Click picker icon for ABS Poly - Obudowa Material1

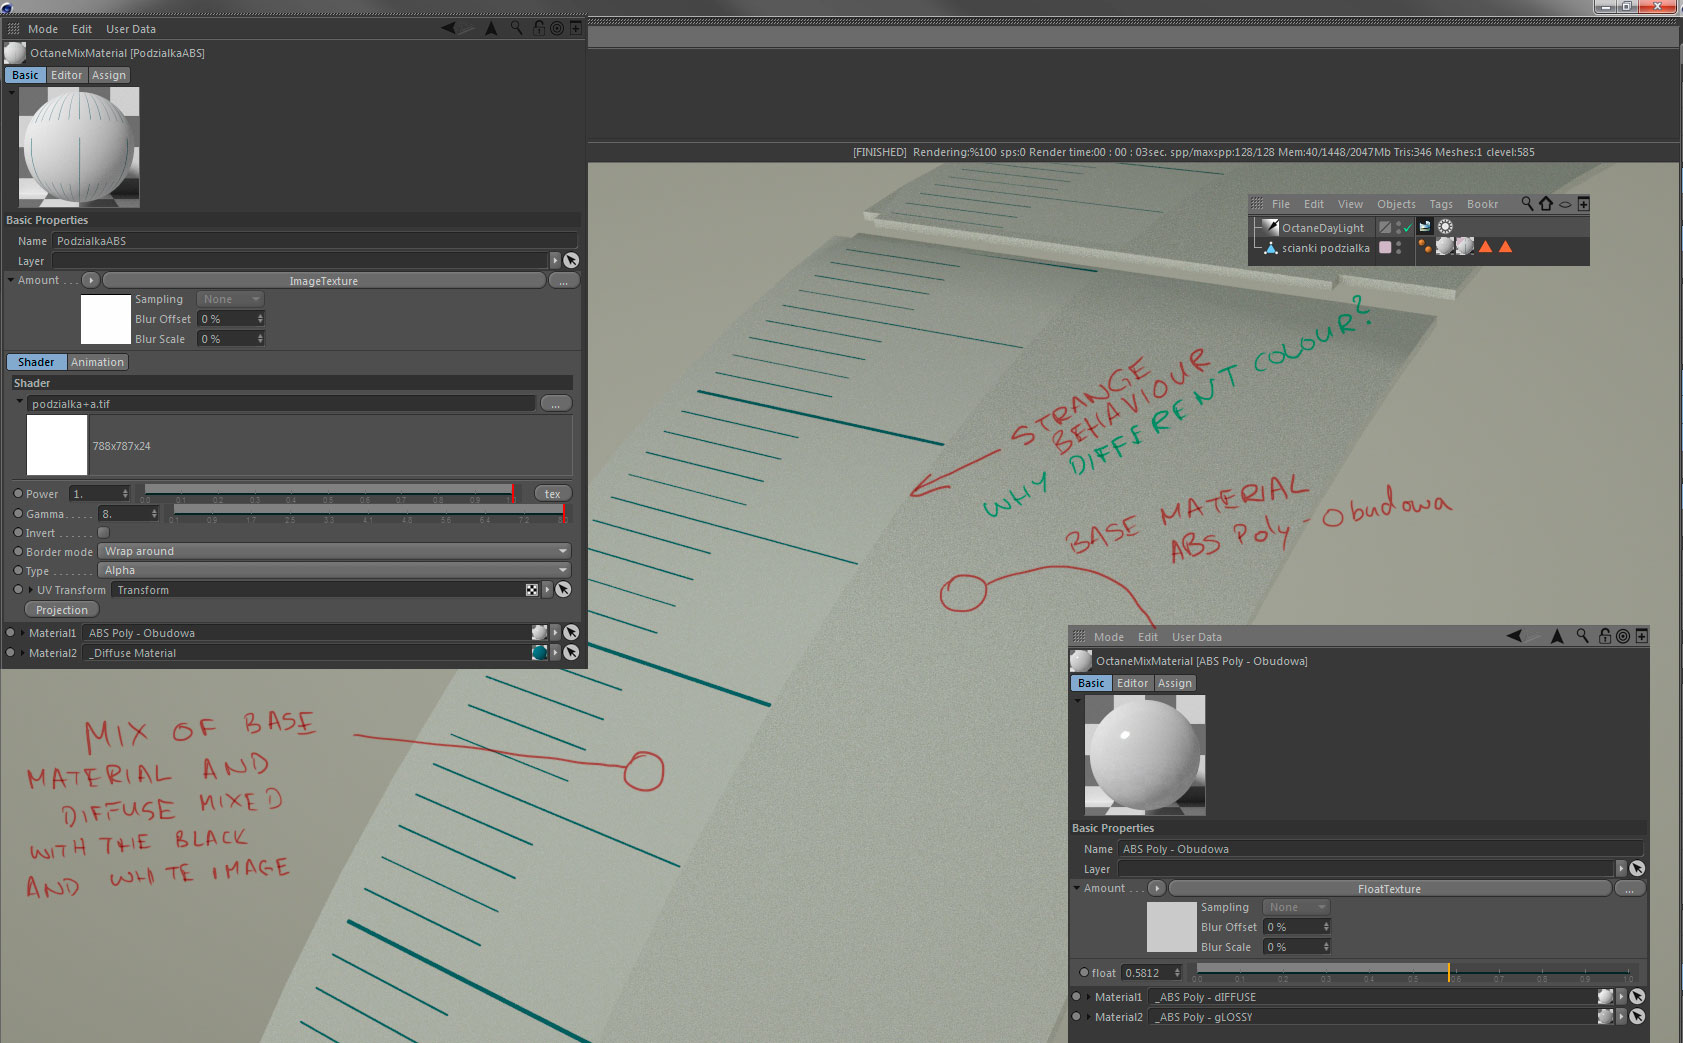pos(571,632)
